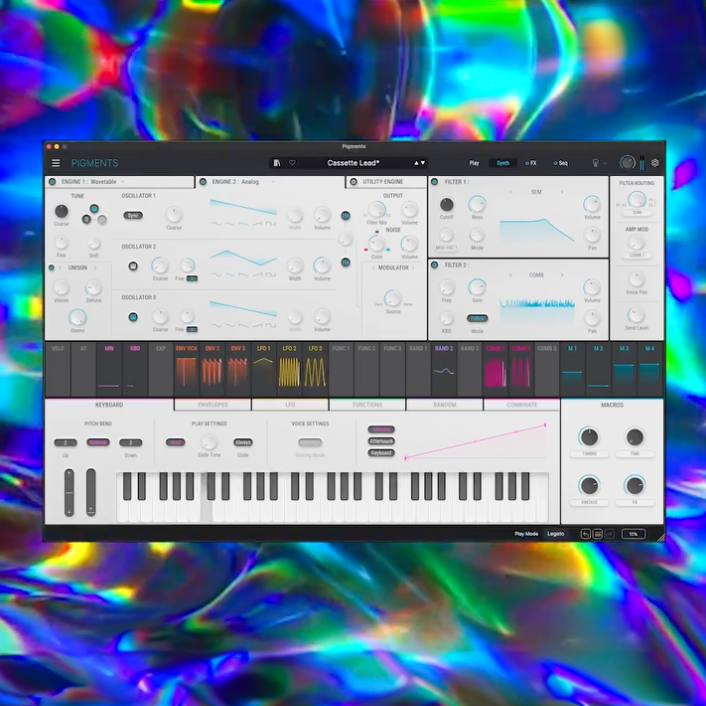Viewport: 706px width, 706px height.
Task: Switch to the Synth view tab
Action: click(x=502, y=163)
